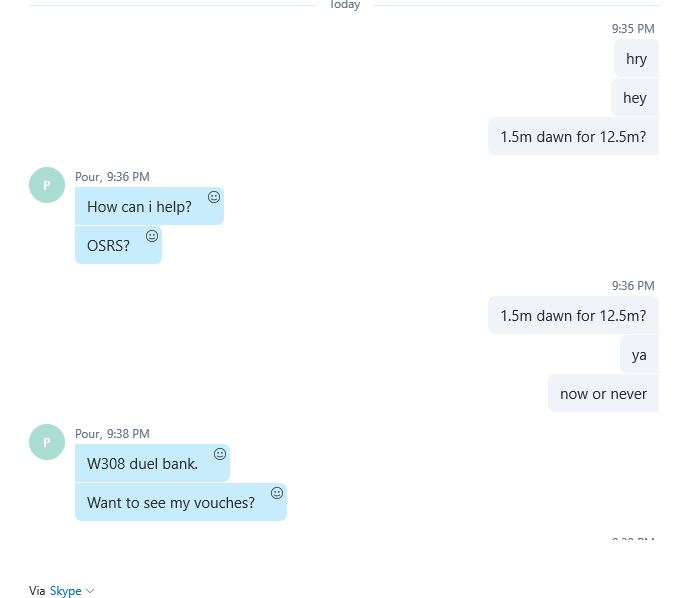Click reaction smiley on "How can i help?"
681x598 pixels.
(214, 197)
